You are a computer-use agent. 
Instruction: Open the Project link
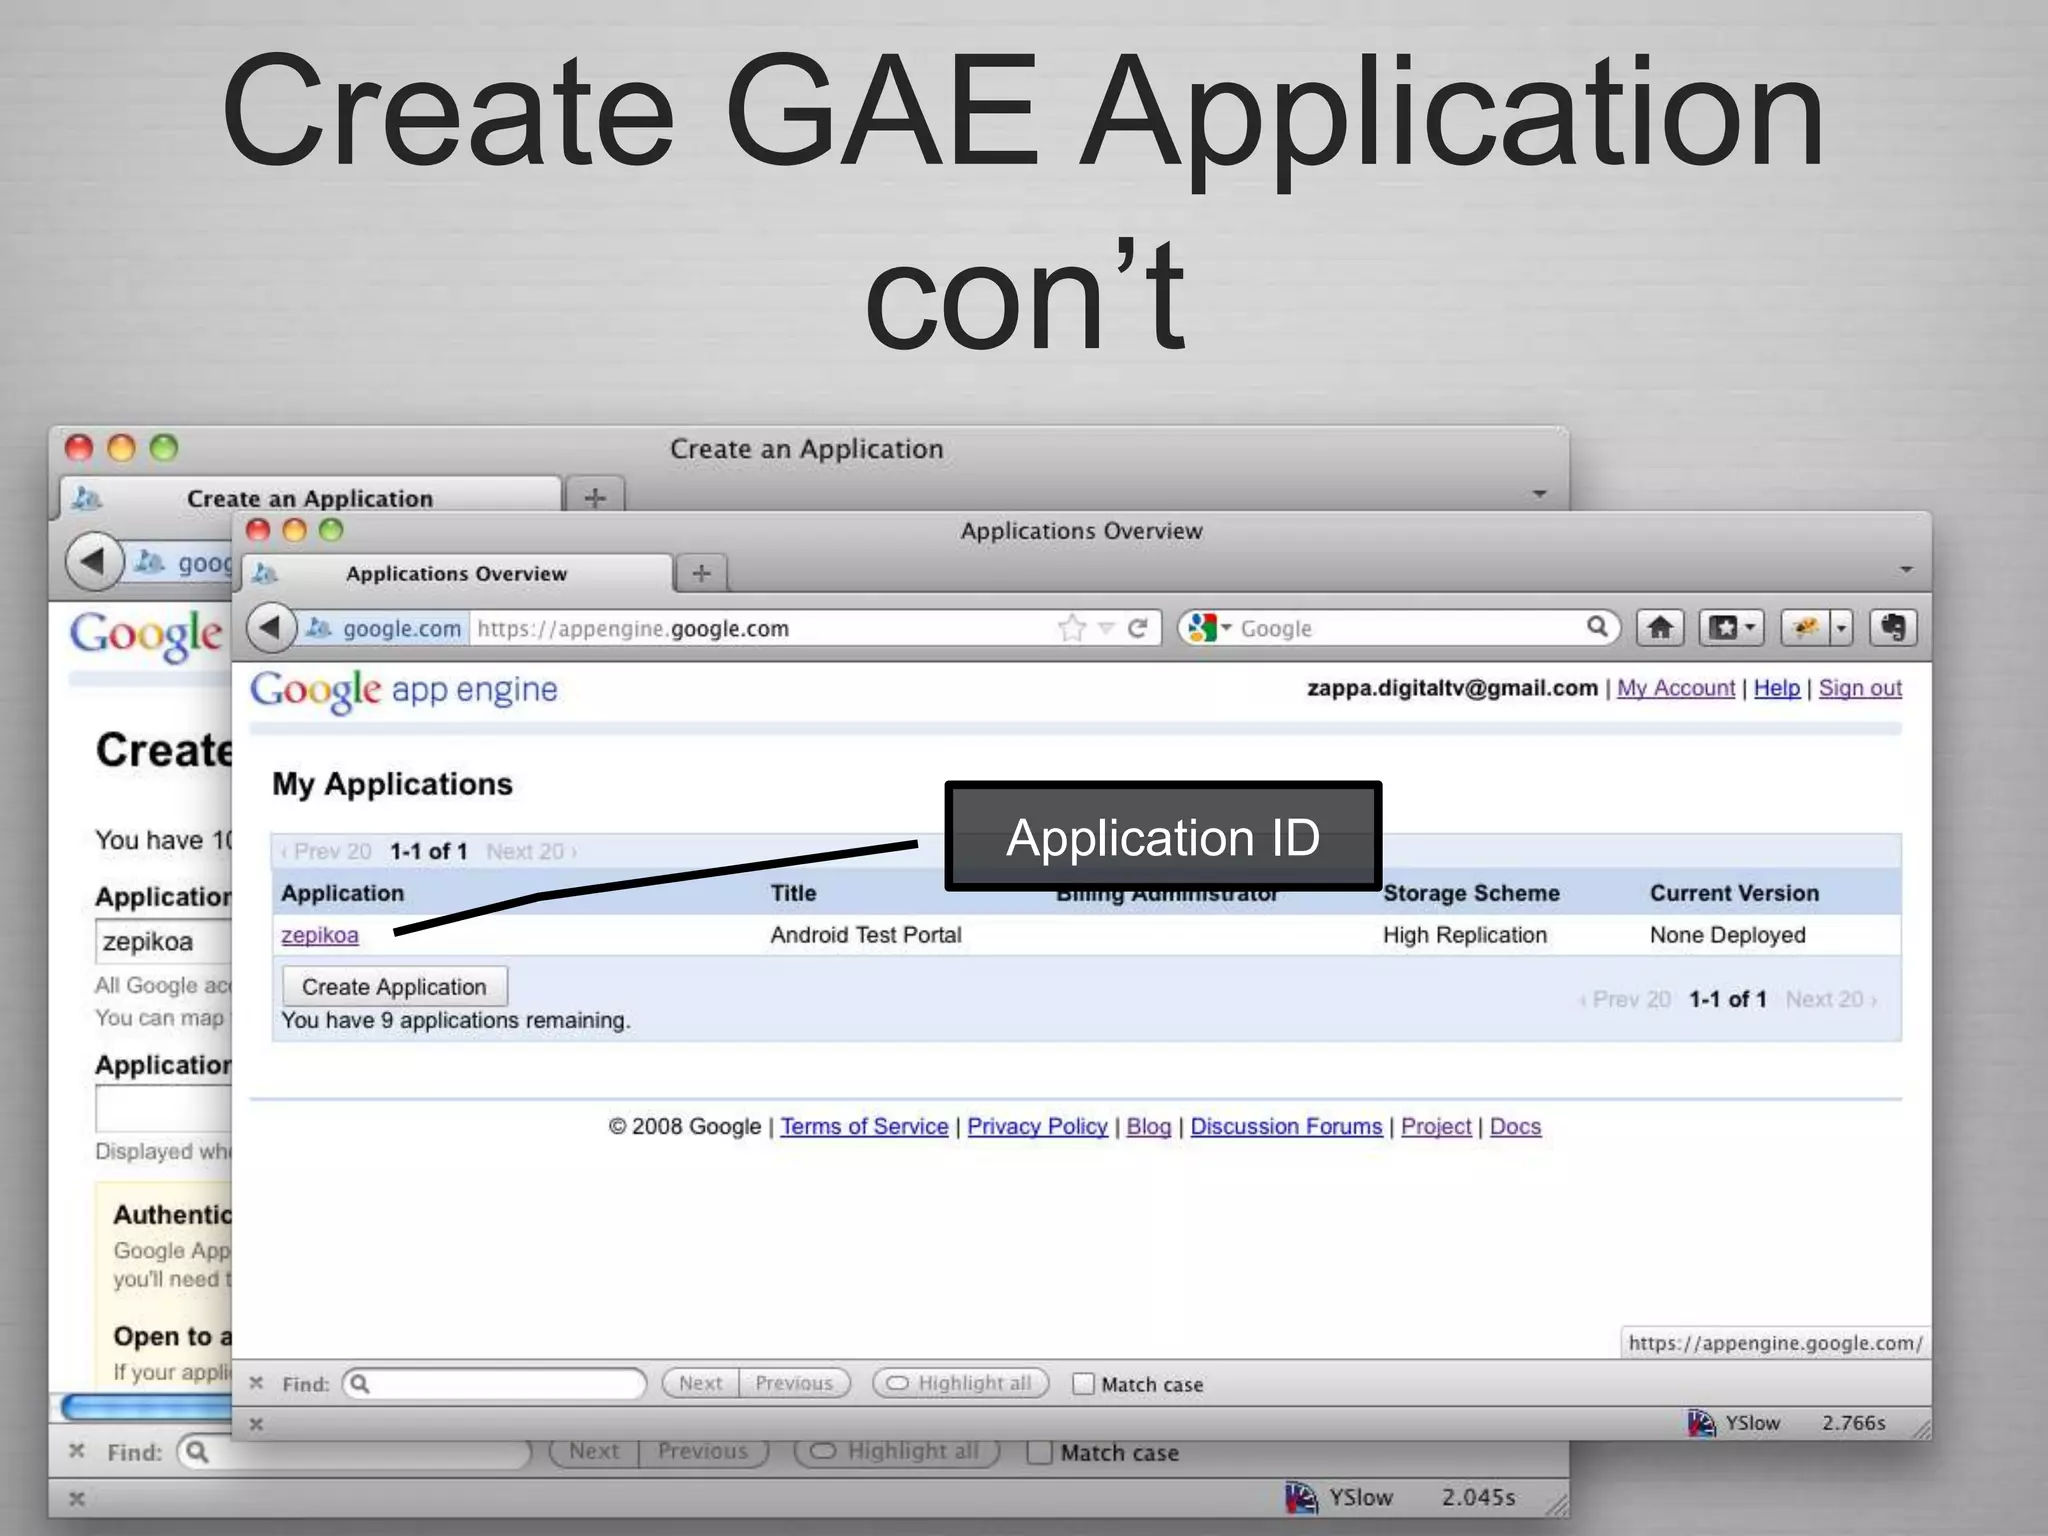point(1436,1126)
